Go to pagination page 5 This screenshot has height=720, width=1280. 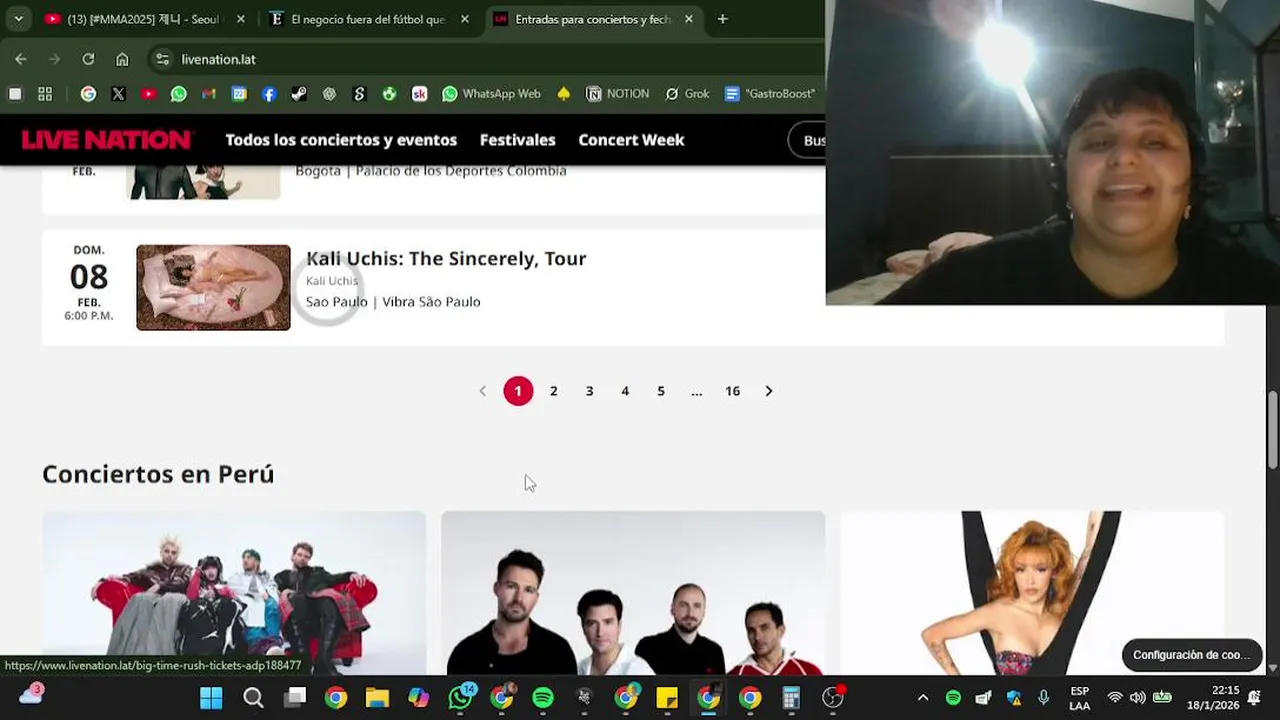[661, 391]
